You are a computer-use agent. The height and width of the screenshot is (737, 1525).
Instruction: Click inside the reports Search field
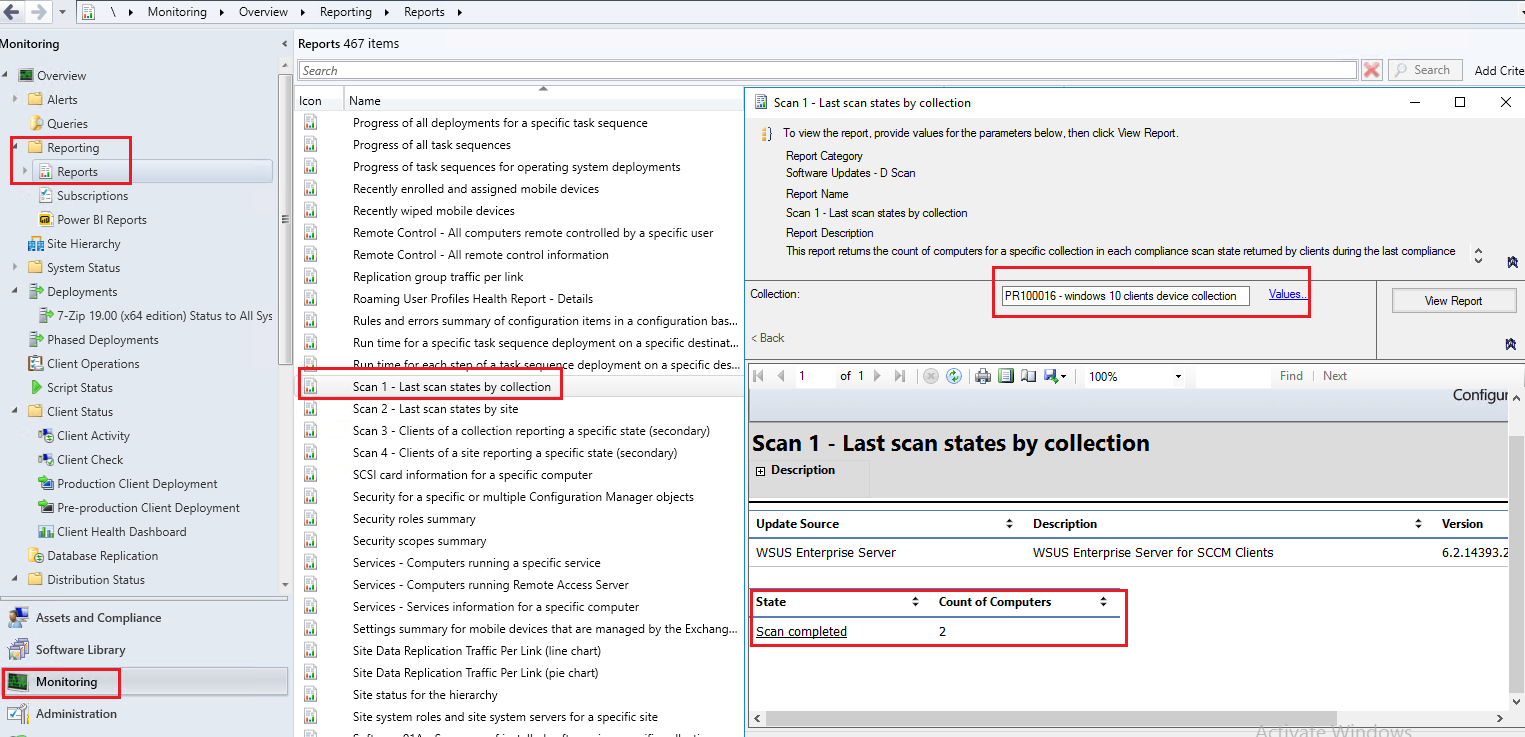[x=820, y=70]
